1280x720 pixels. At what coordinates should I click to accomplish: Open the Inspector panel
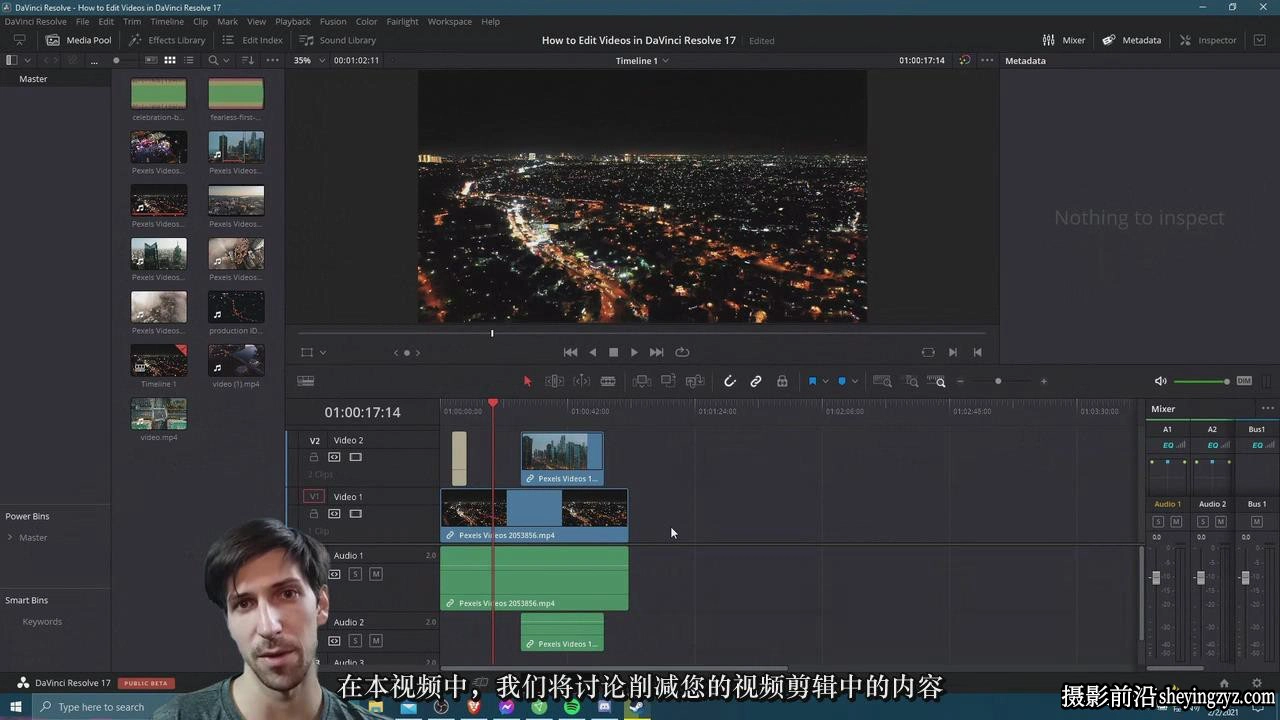pos(1208,40)
